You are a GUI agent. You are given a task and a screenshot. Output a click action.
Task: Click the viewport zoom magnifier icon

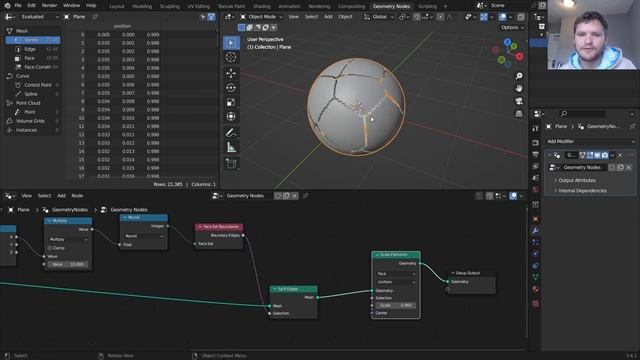pyautogui.click(x=519, y=76)
